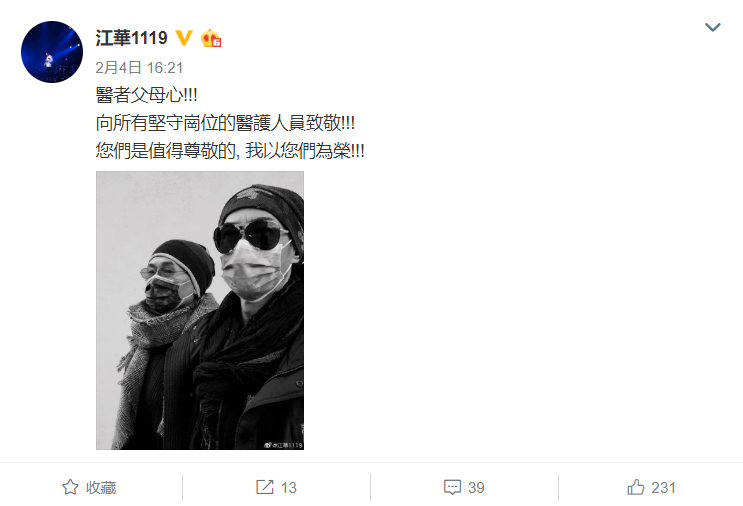The image size is (743, 506).
Task: Click the line ending with 我以您們為榮
Action: [x=230, y=151]
